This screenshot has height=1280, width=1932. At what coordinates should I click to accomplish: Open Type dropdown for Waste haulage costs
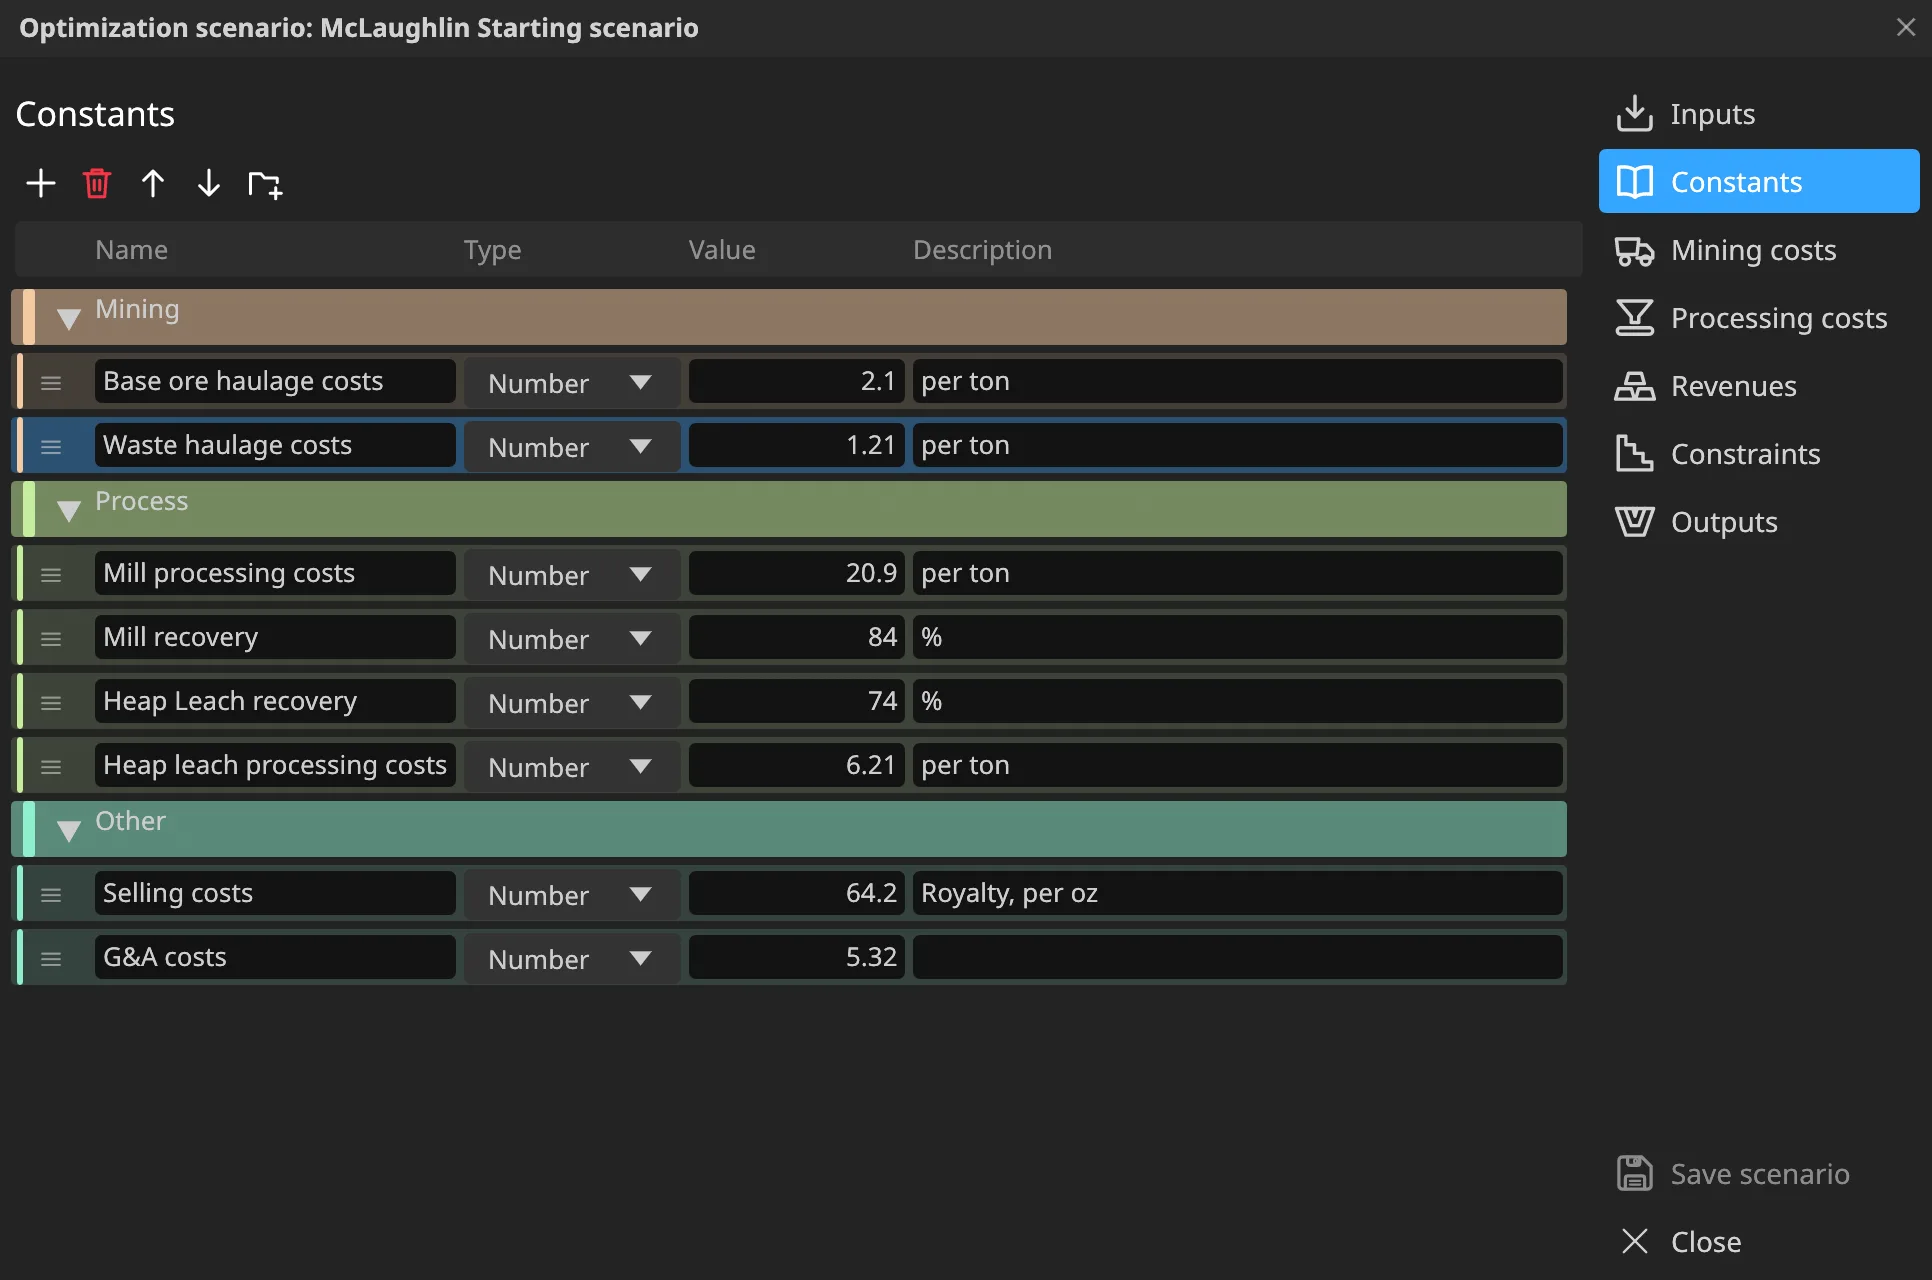tap(572, 446)
